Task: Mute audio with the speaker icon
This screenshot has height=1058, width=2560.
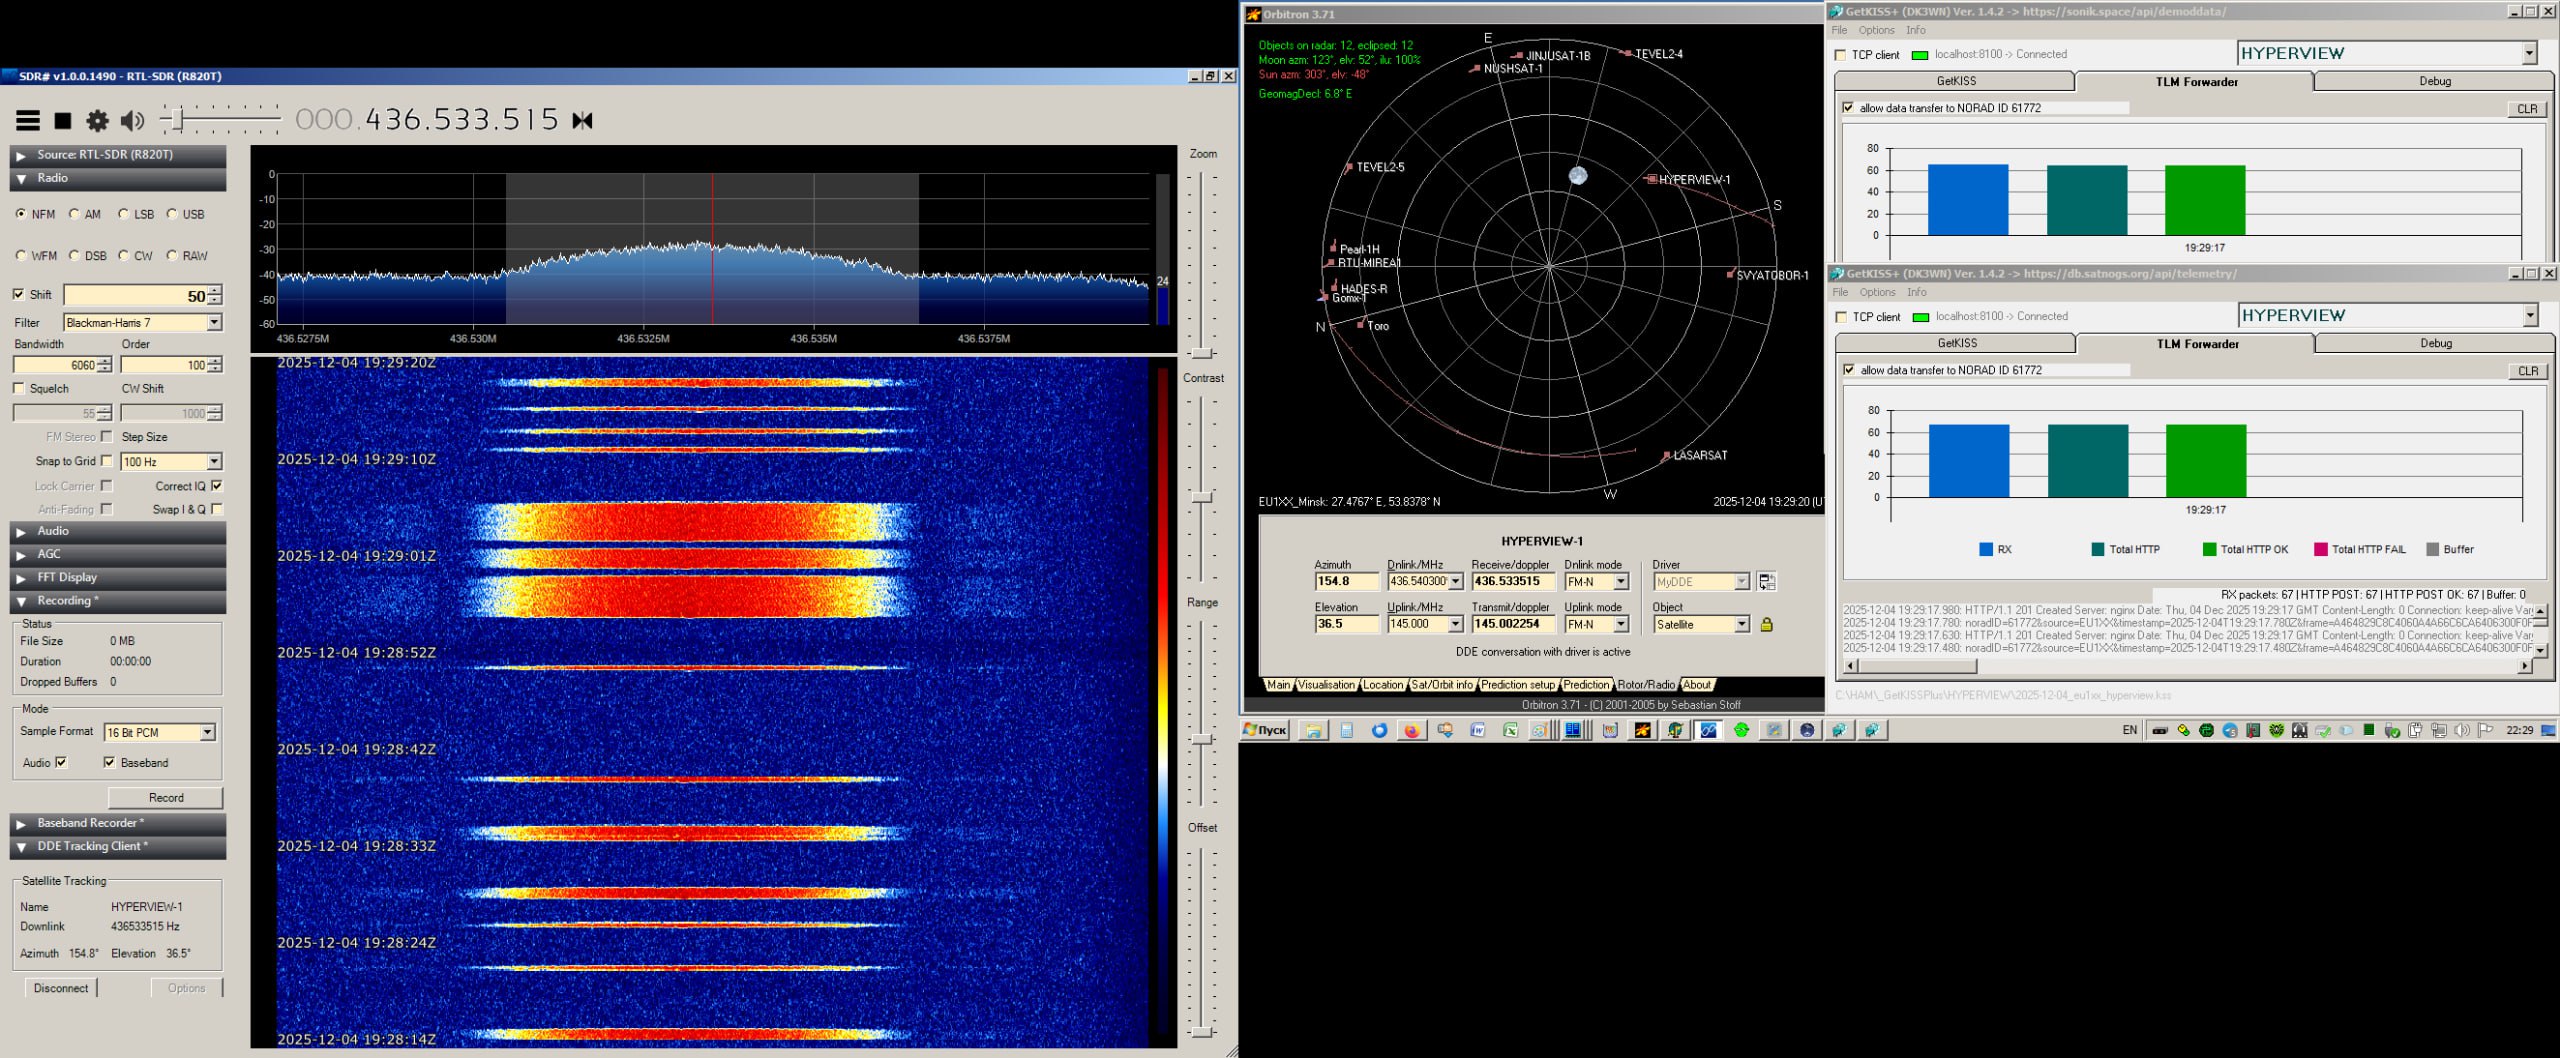Action: click(x=132, y=121)
